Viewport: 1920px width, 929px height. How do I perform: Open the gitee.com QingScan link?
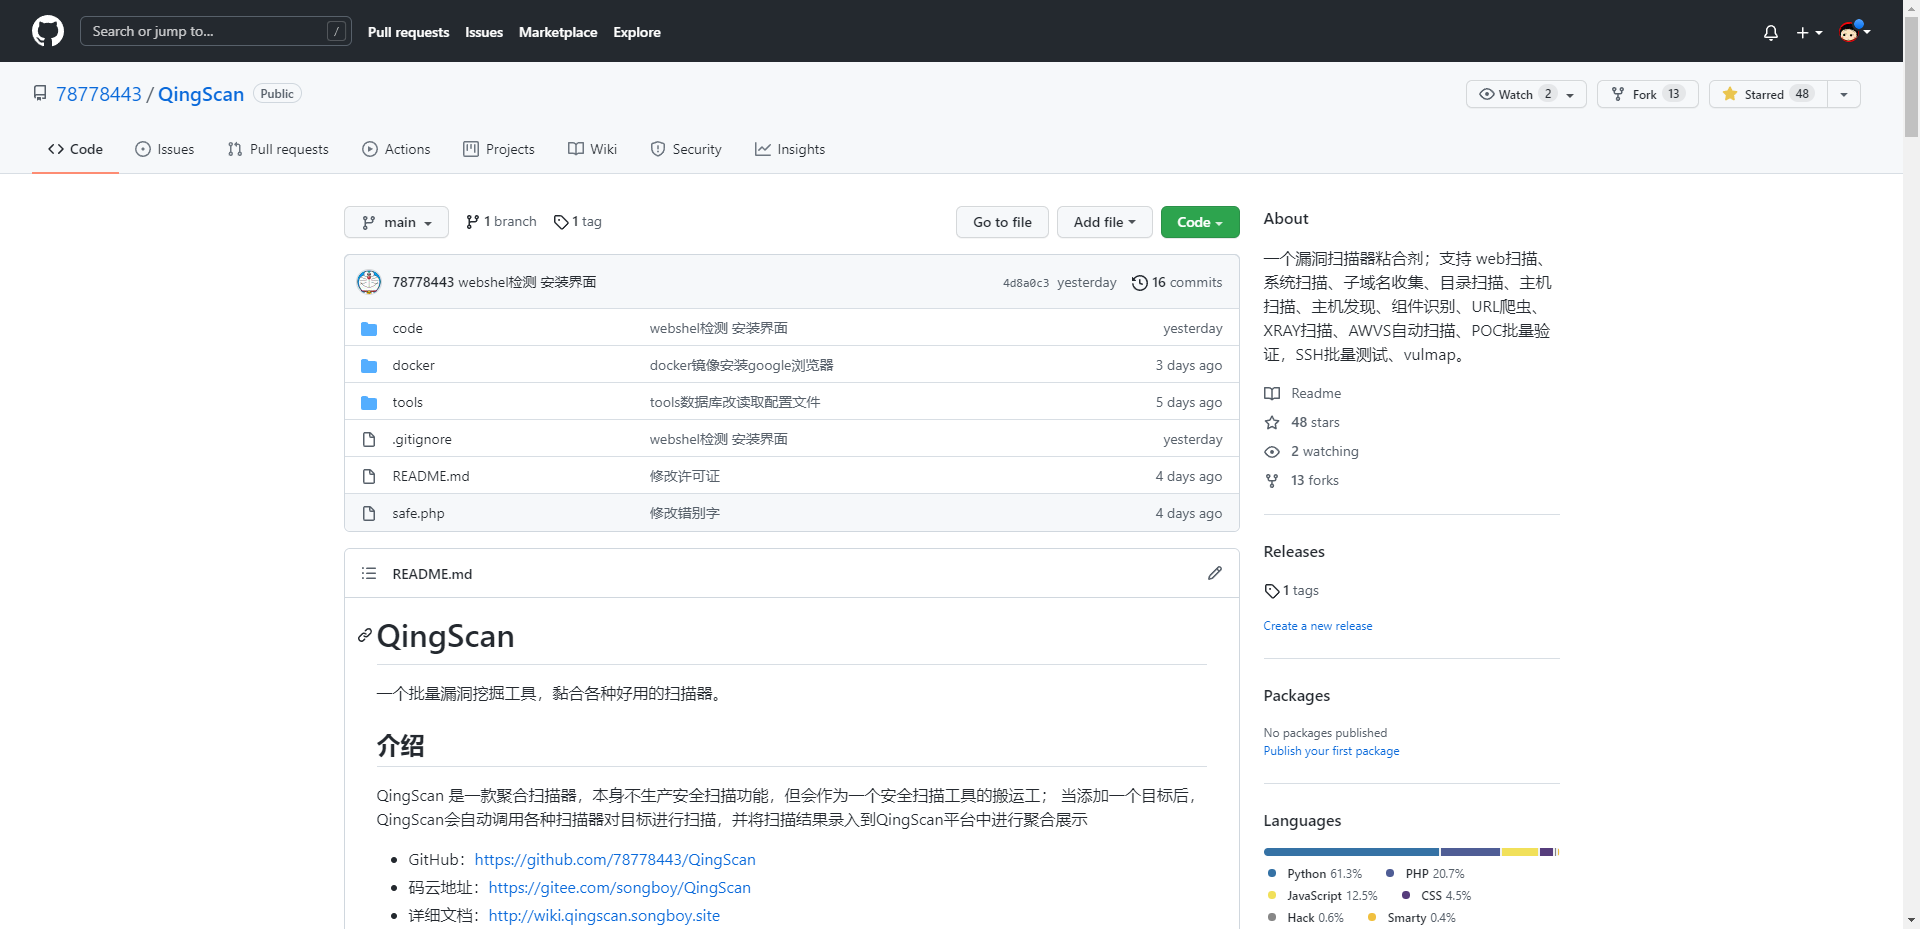click(x=620, y=888)
